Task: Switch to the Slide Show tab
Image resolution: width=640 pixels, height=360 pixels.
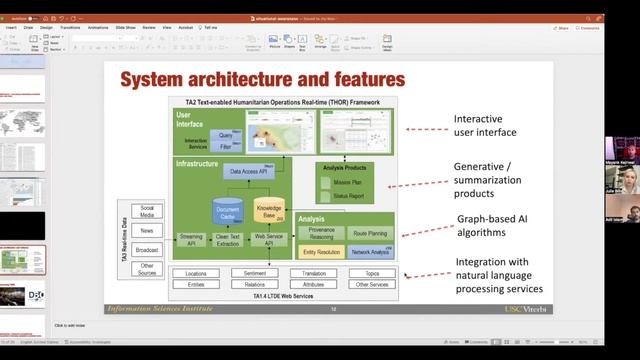Action: 126,28
